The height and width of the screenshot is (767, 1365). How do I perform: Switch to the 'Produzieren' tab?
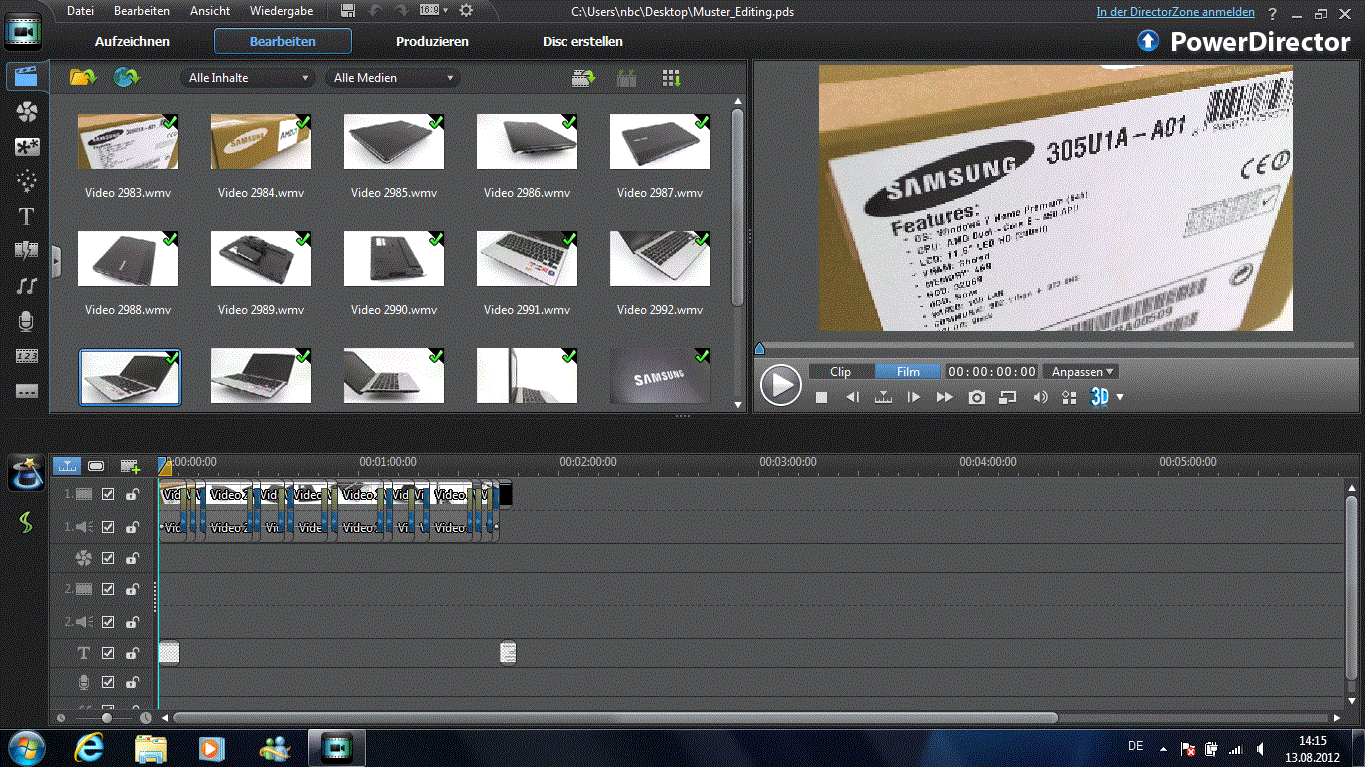(432, 42)
